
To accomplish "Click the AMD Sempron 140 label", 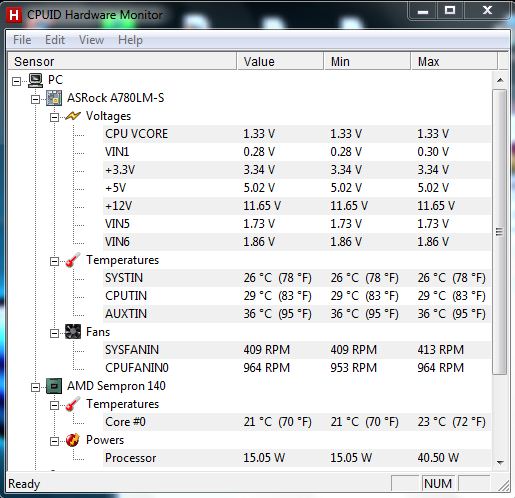I will pos(116,386).
